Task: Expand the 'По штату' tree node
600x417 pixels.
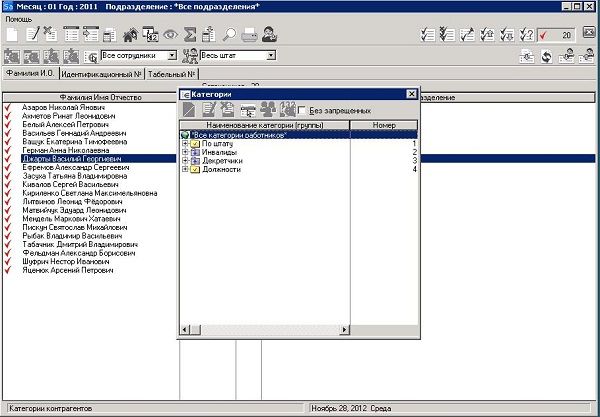Action: (x=185, y=144)
